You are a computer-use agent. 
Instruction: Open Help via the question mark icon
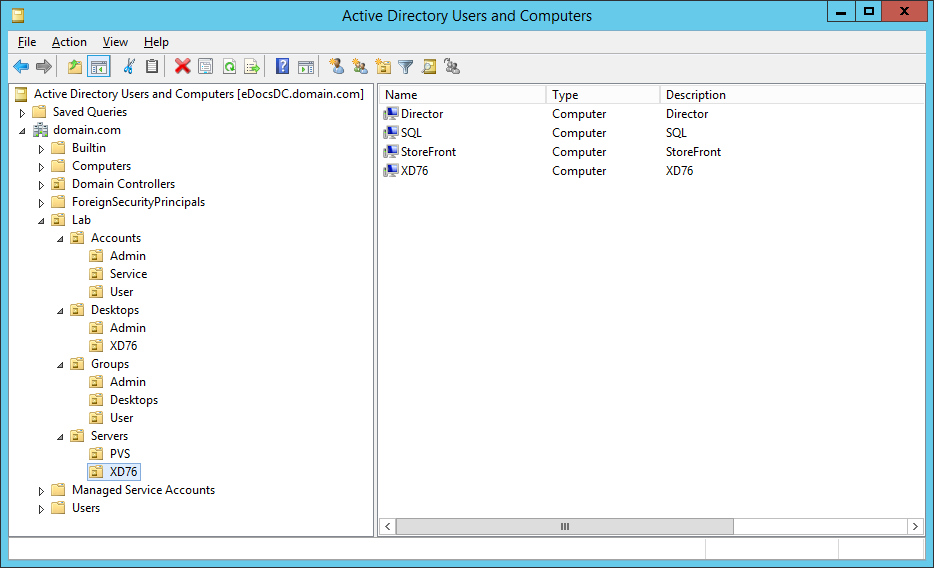point(282,67)
